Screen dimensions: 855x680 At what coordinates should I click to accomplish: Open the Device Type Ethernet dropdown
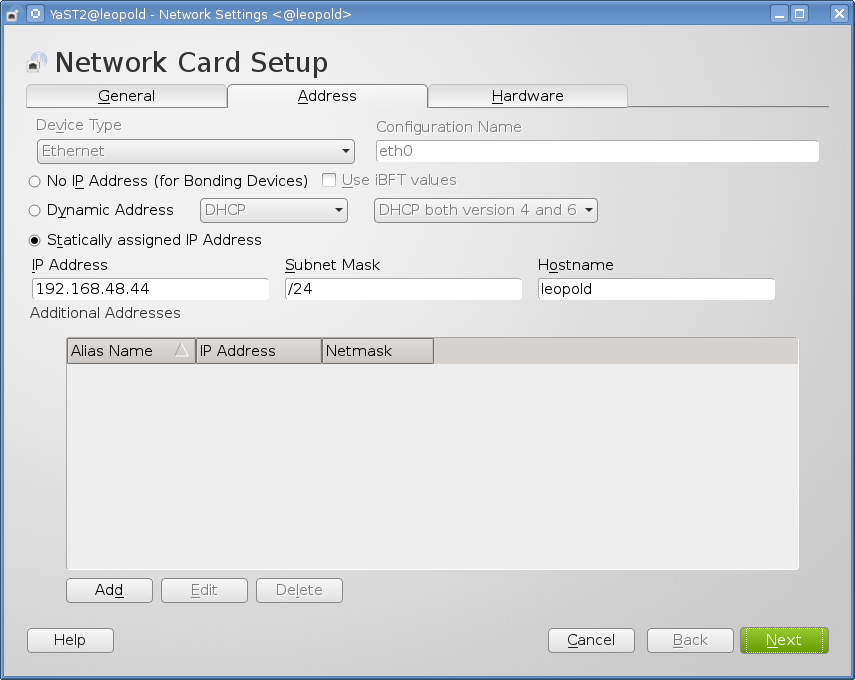point(195,151)
